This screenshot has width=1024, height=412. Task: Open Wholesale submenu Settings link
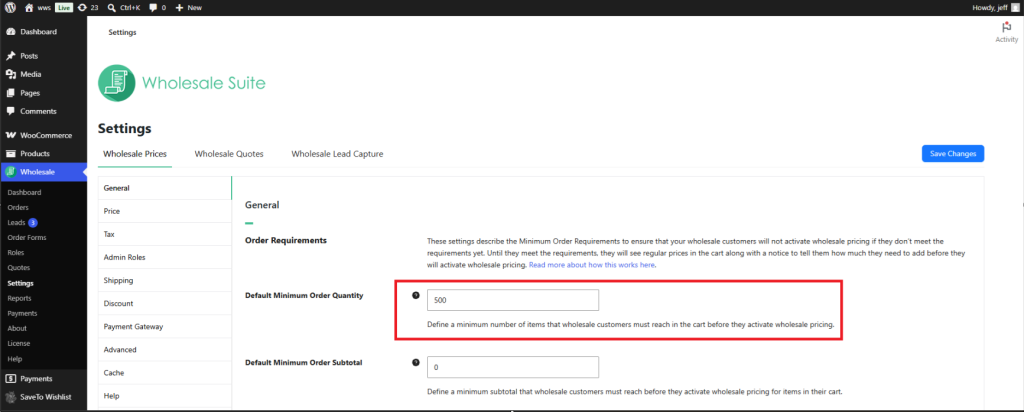pos(20,283)
